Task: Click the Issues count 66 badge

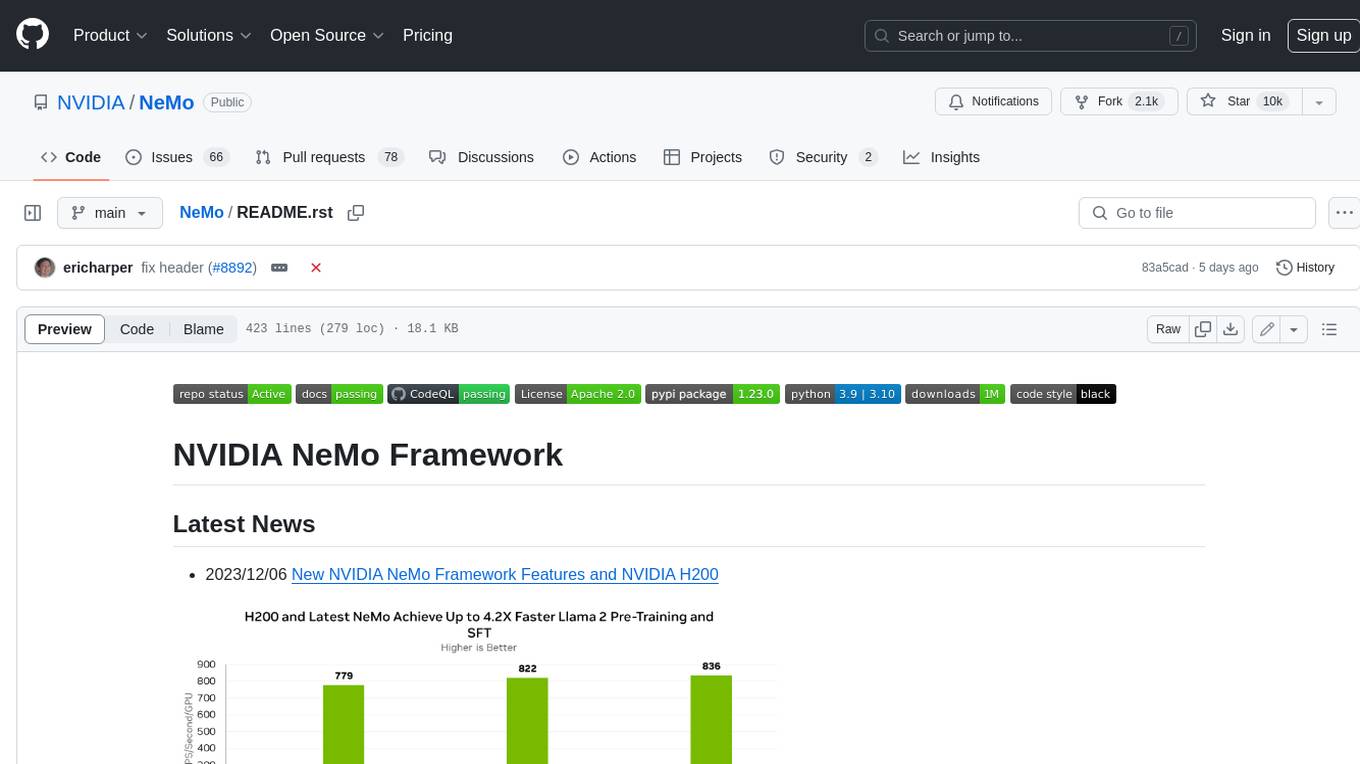Action: (215, 157)
